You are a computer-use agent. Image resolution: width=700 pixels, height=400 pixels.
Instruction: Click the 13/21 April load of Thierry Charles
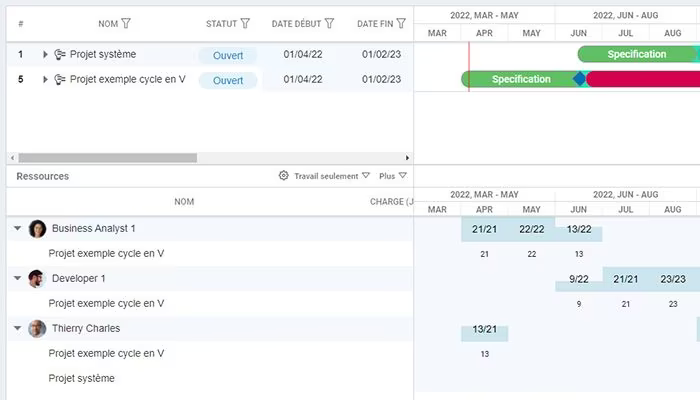coord(484,329)
